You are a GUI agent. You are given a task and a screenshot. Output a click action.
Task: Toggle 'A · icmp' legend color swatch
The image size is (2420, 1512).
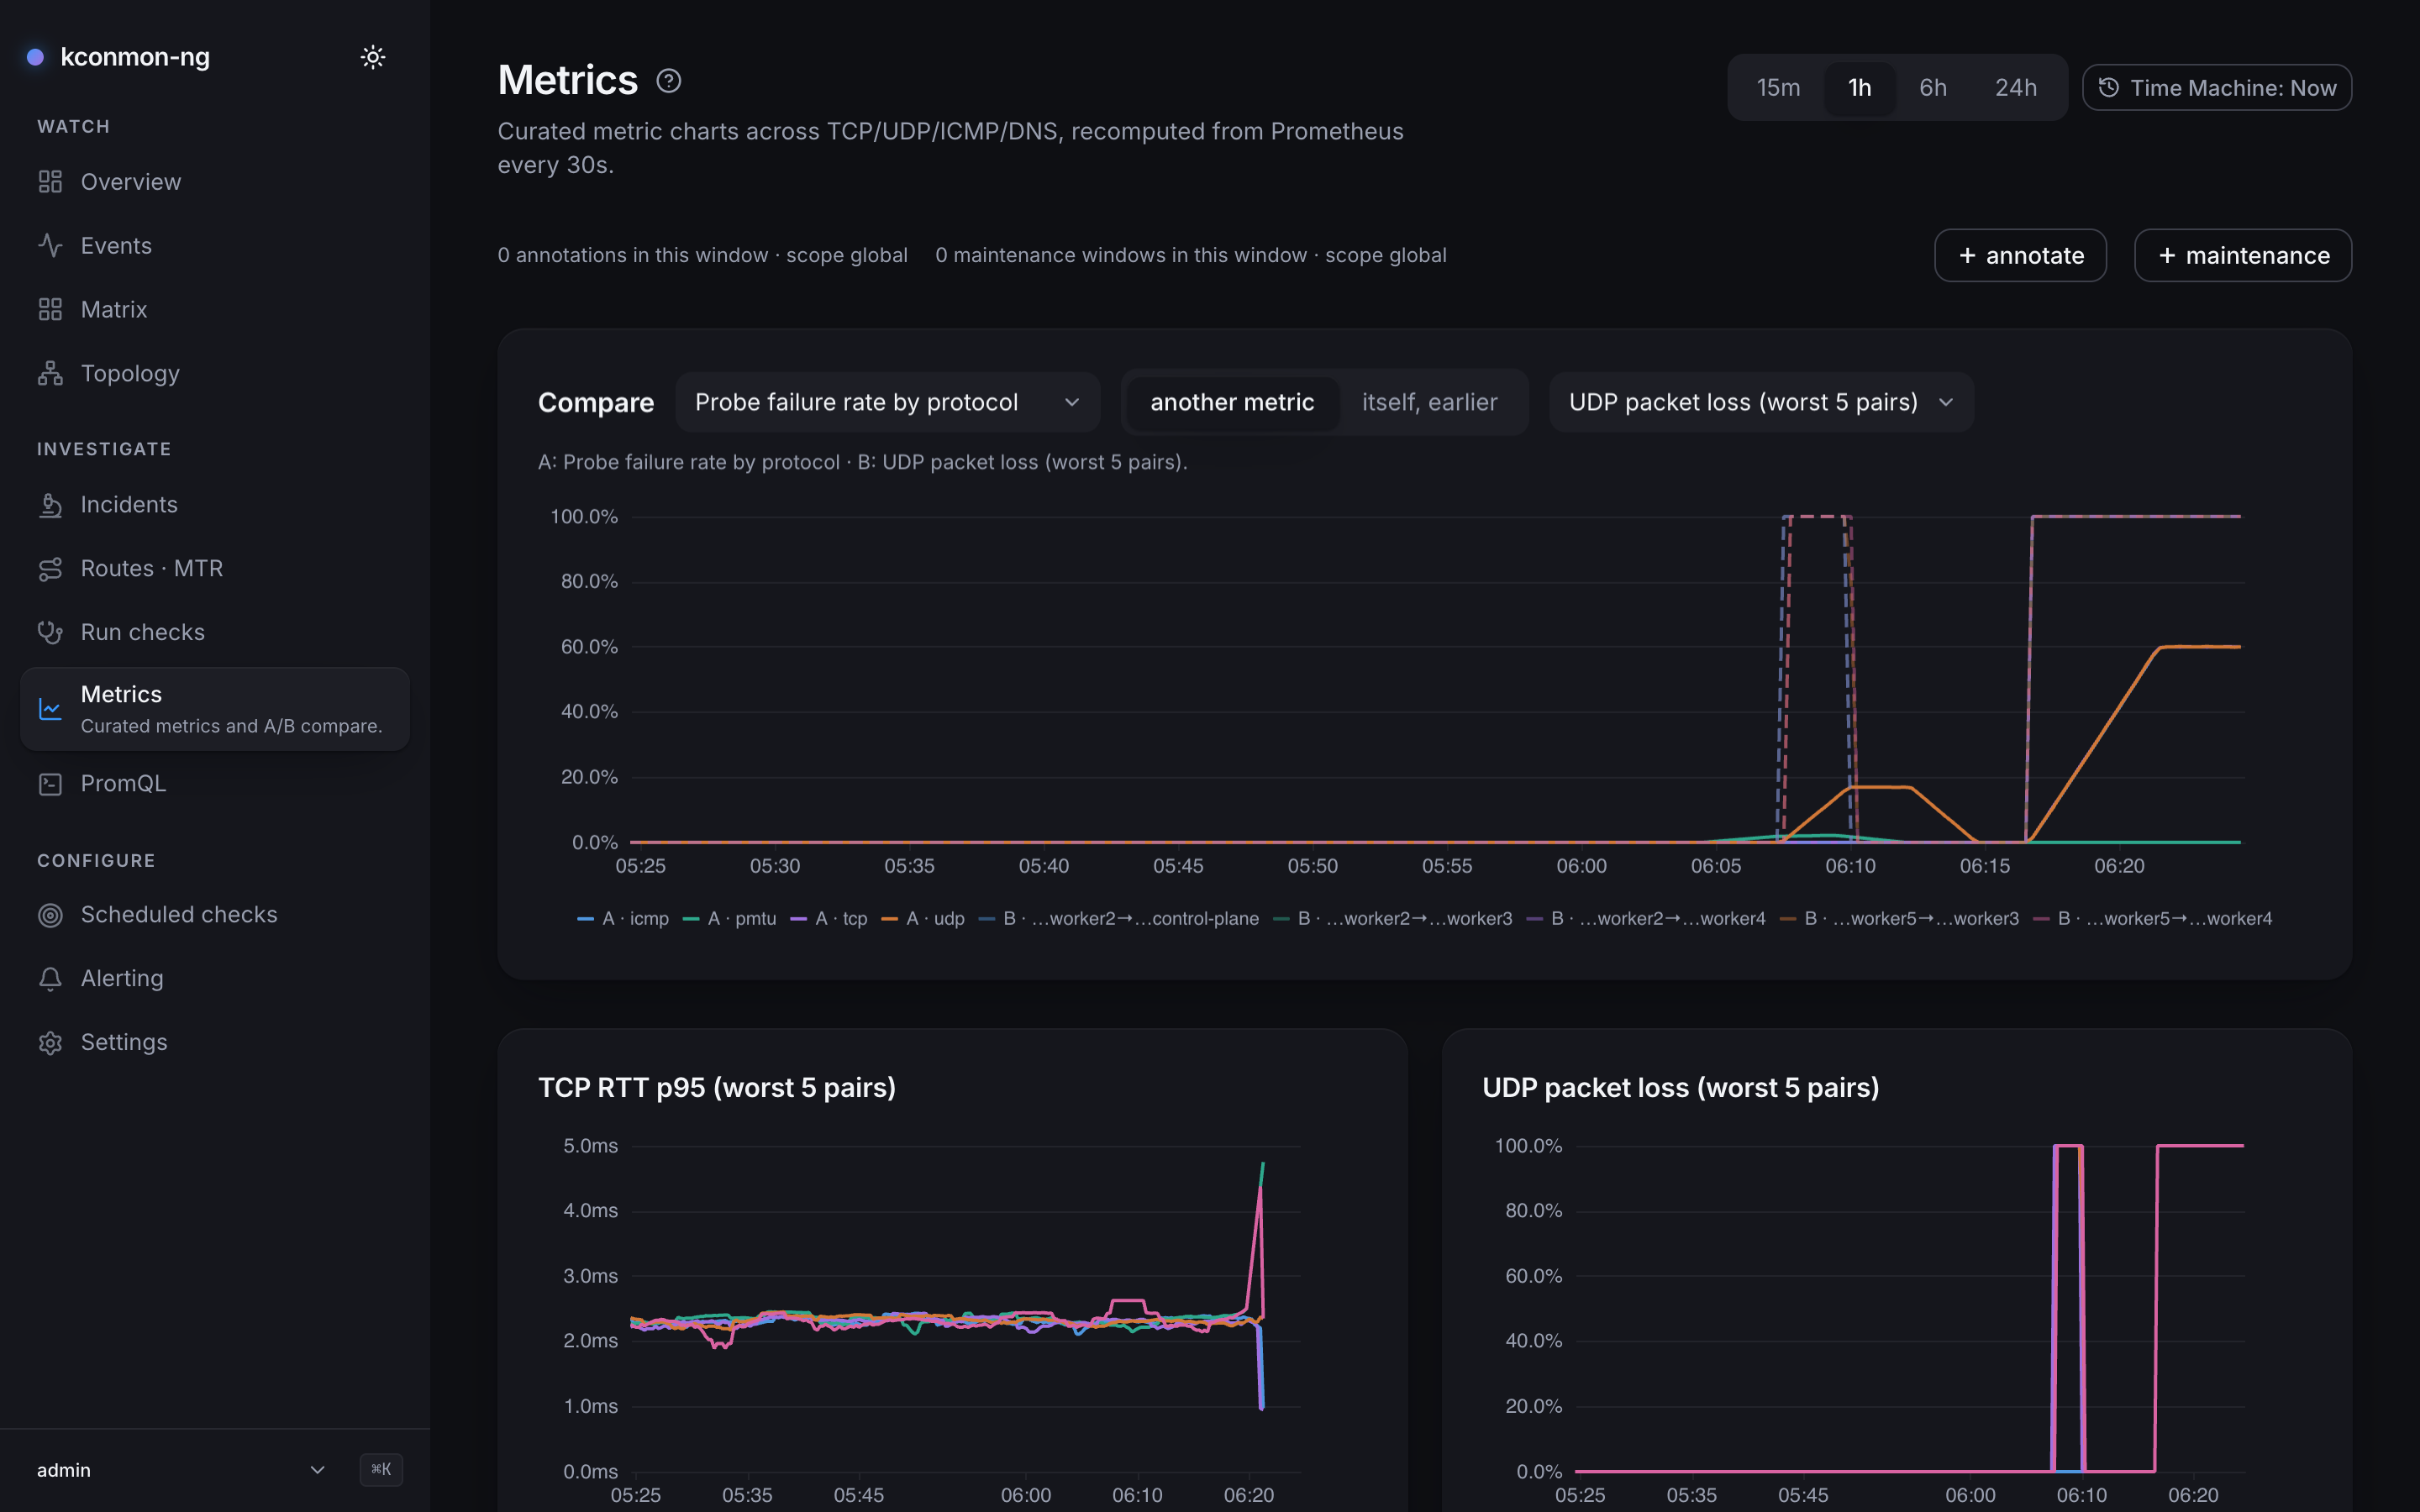[x=586, y=919]
